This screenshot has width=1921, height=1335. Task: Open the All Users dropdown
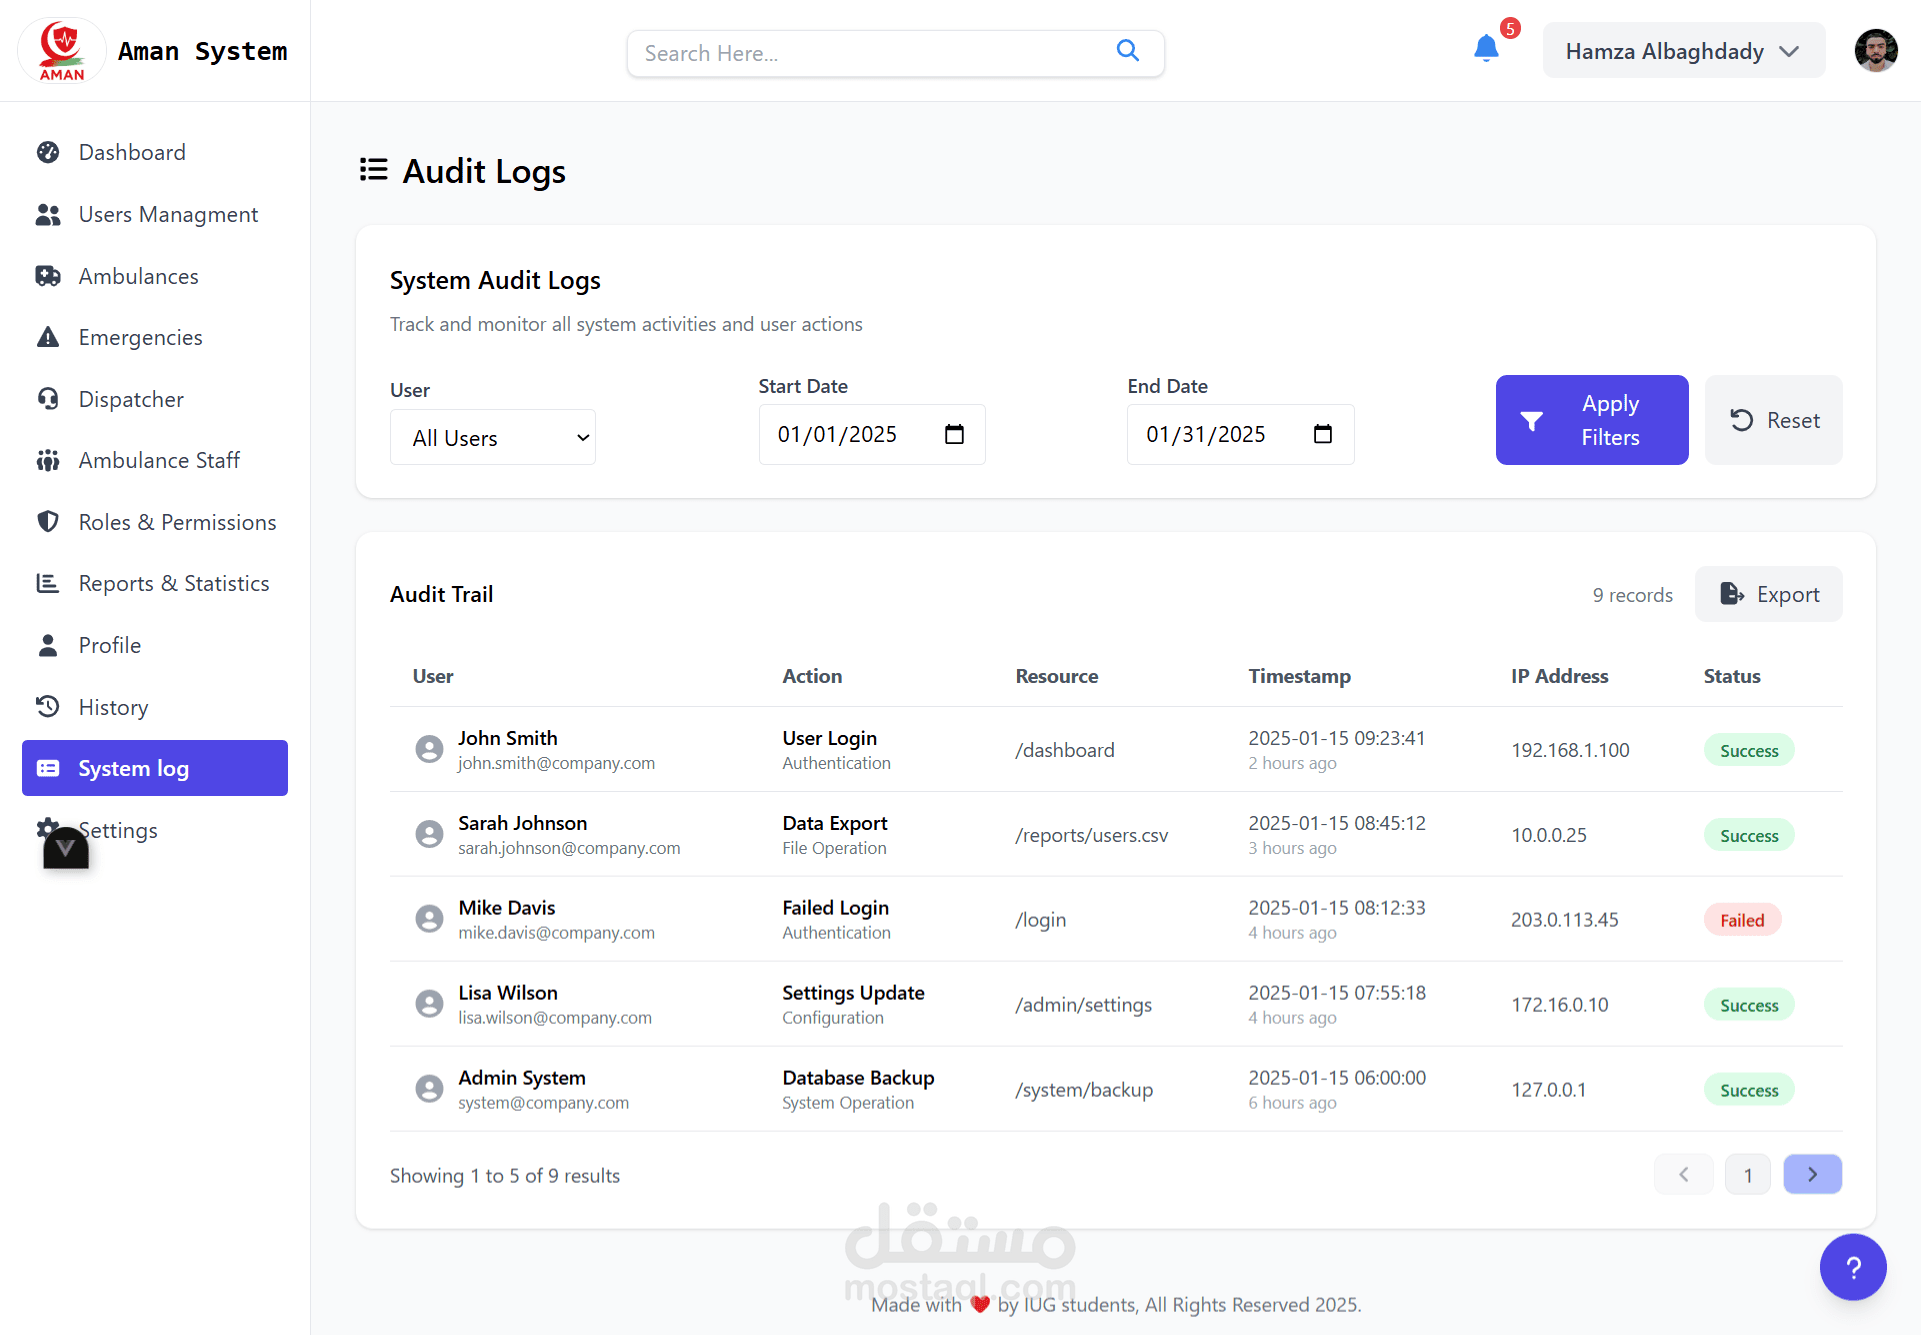(493, 437)
